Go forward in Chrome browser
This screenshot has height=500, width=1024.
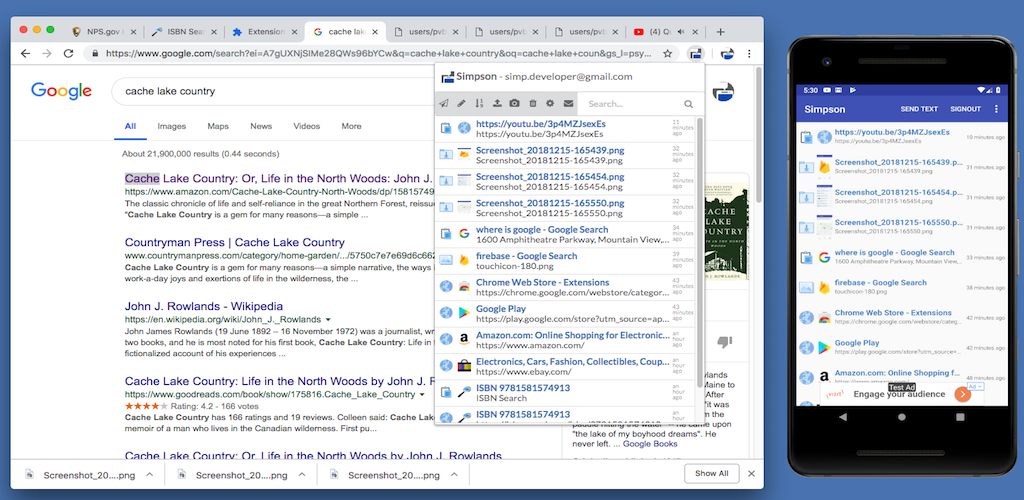pos(46,54)
